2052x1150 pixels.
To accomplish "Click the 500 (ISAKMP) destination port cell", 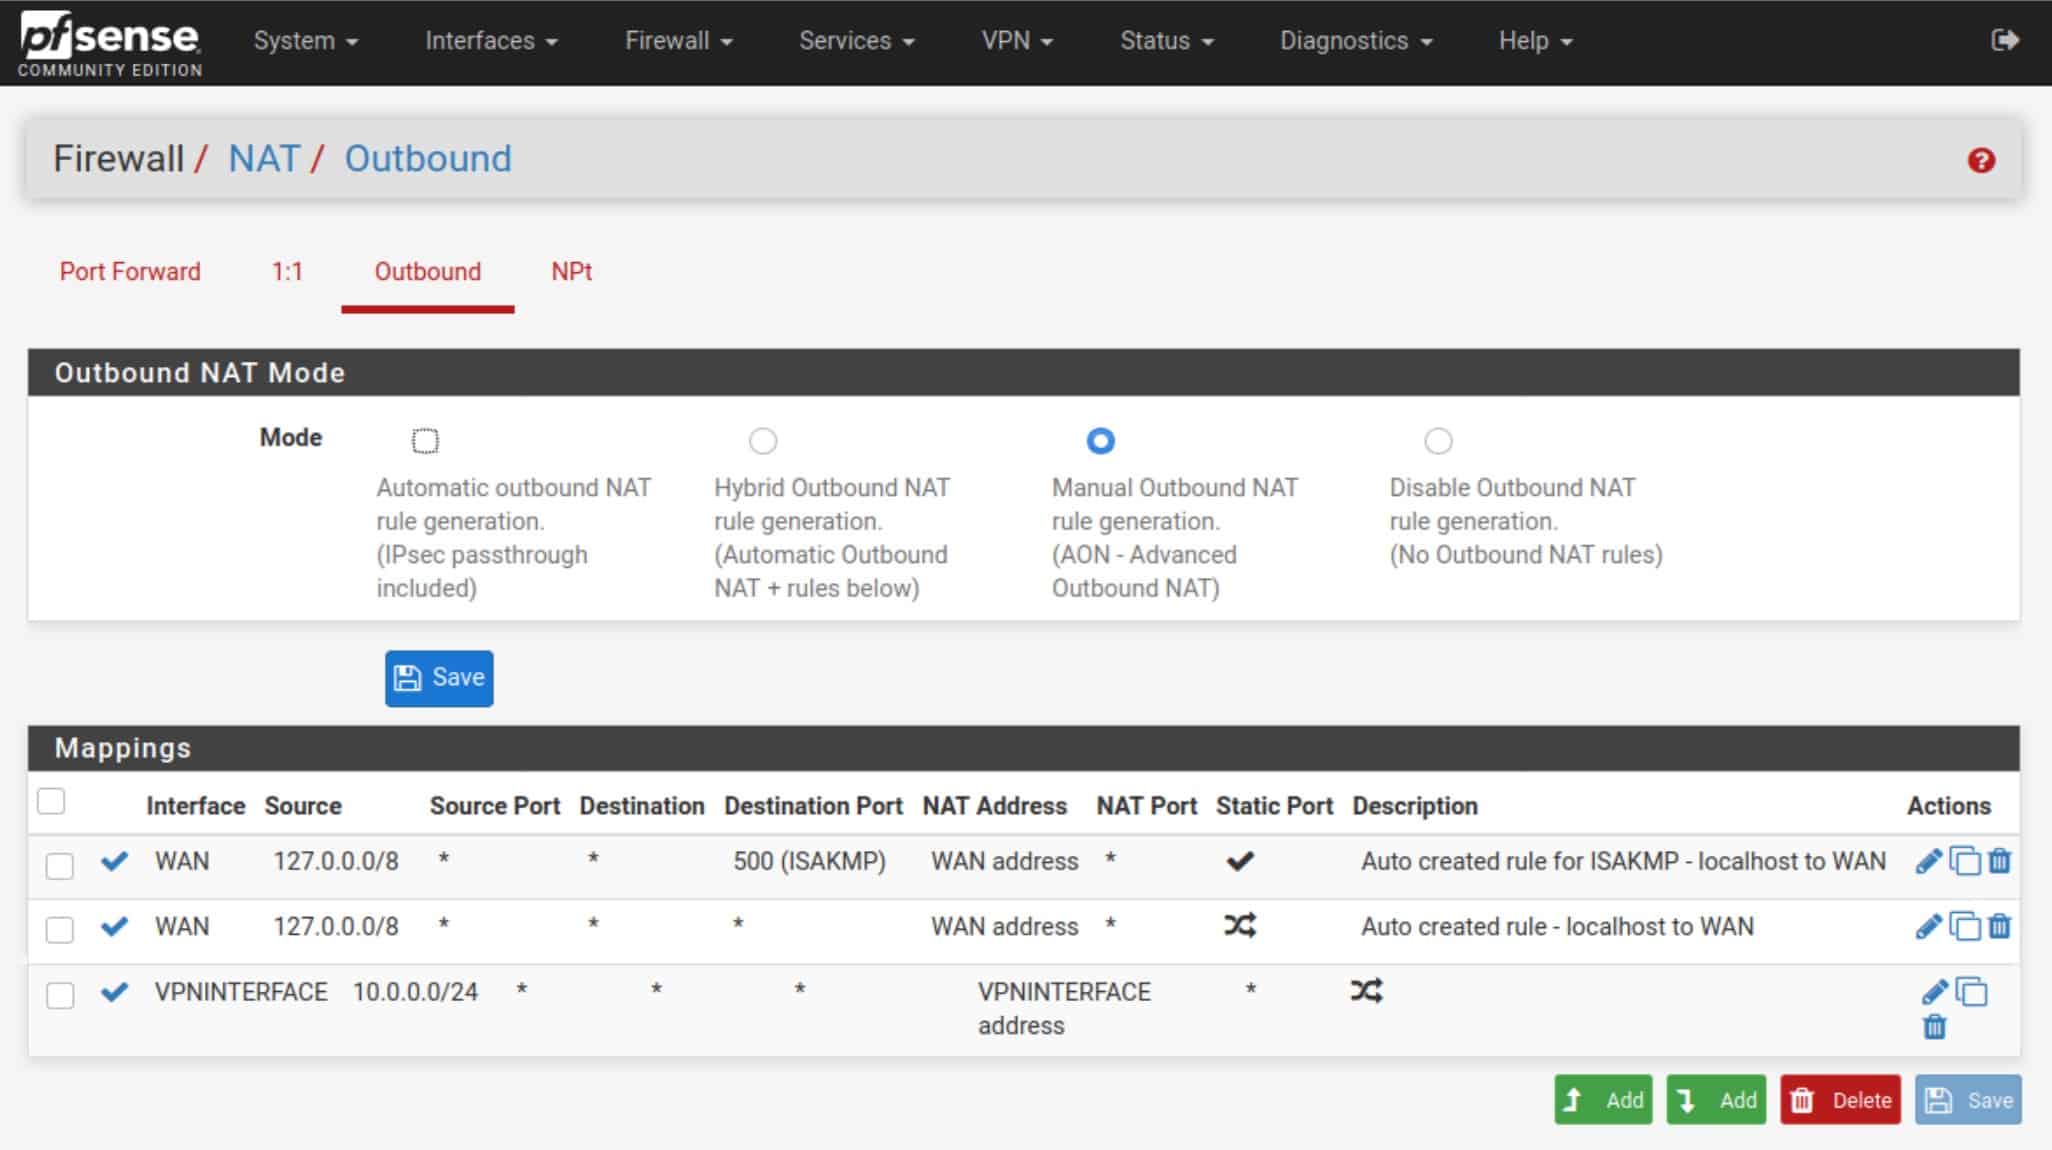I will coord(809,861).
